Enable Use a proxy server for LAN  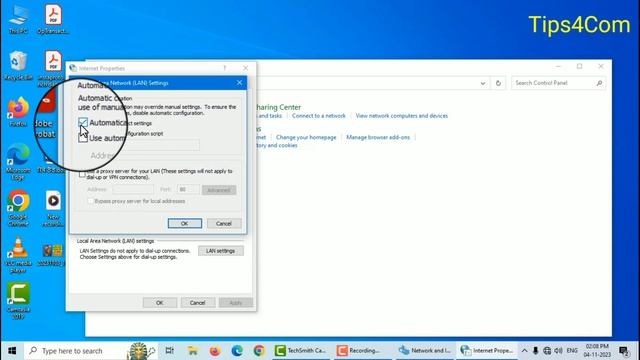pyautogui.click(x=82, y=174)
